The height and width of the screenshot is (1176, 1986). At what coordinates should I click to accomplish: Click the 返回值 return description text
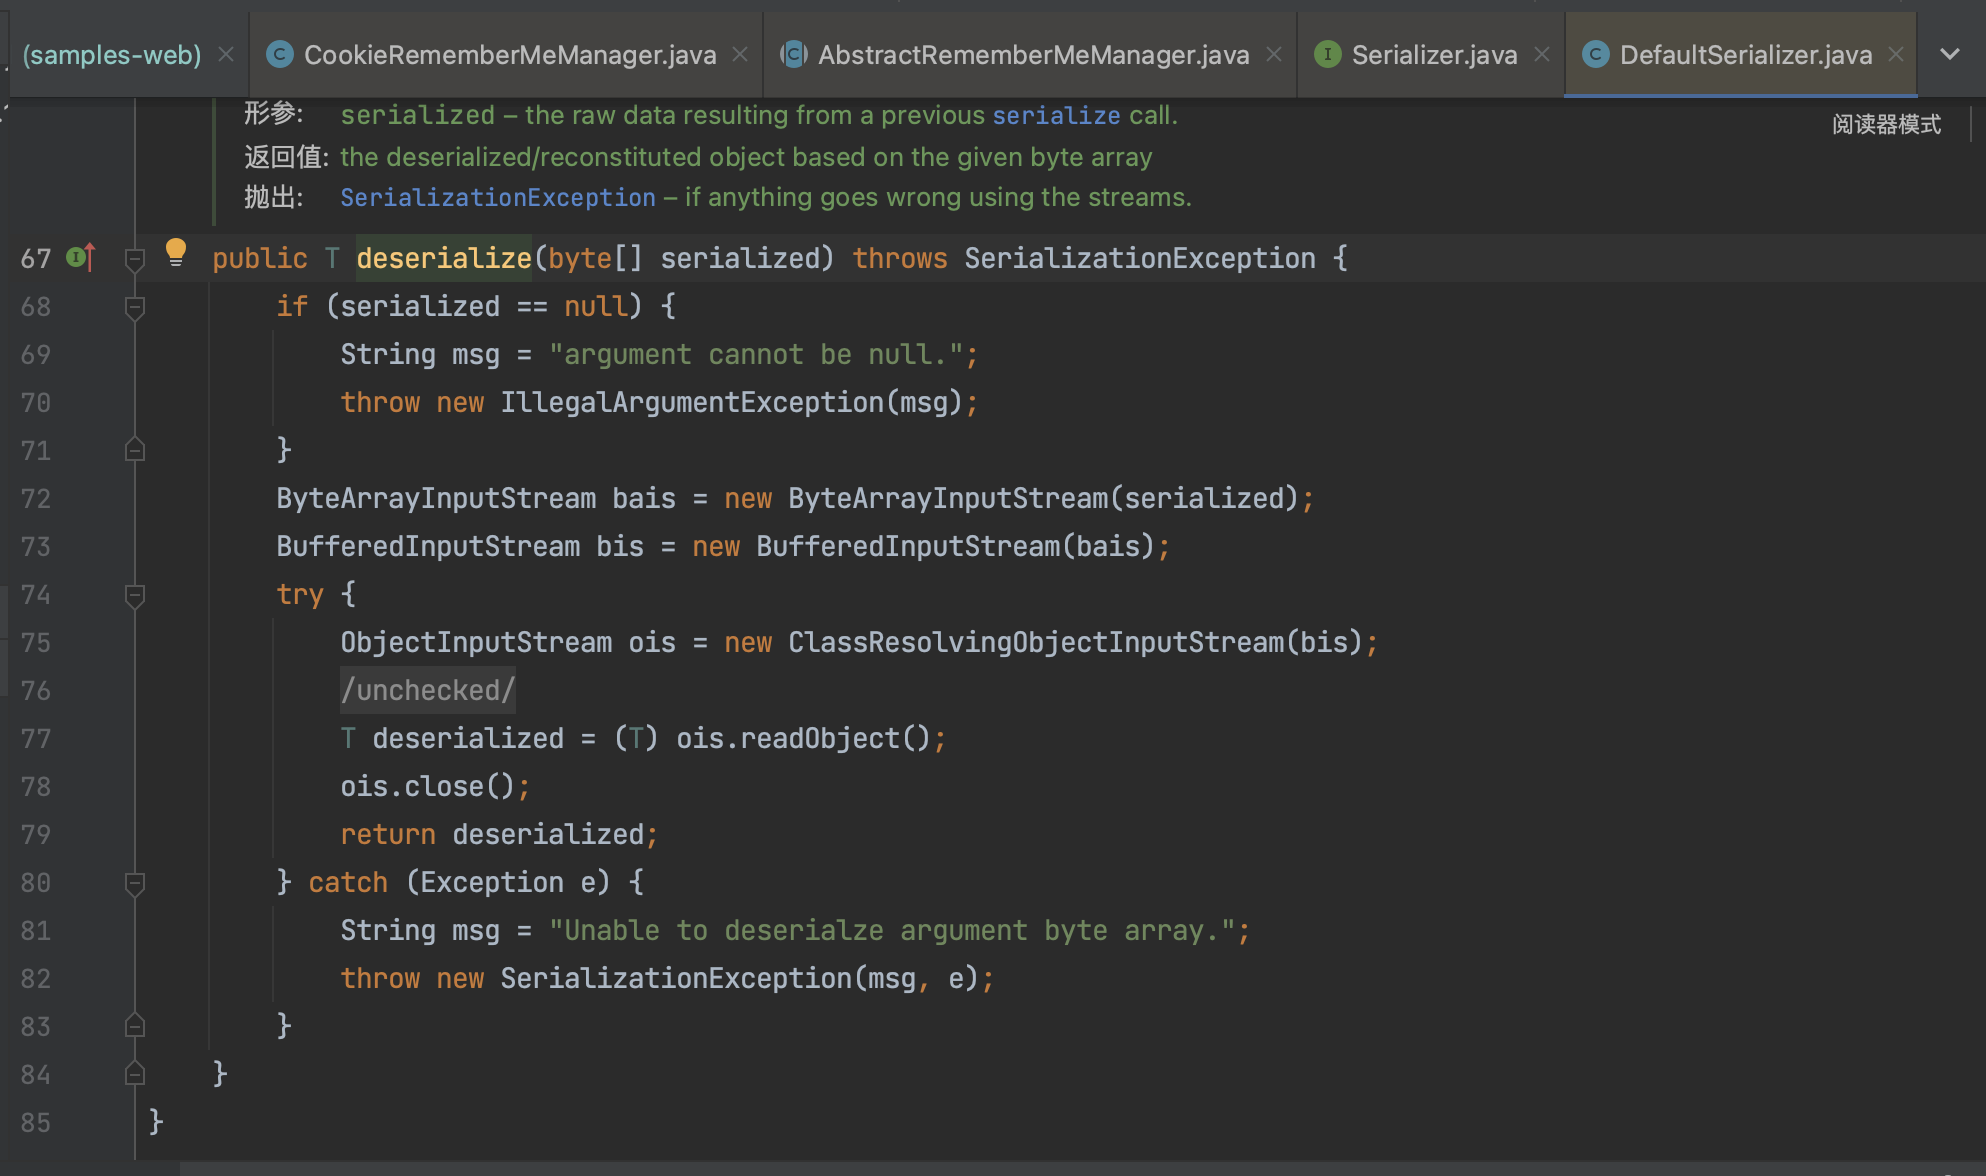pyautogui.click(x=746, y=157)
